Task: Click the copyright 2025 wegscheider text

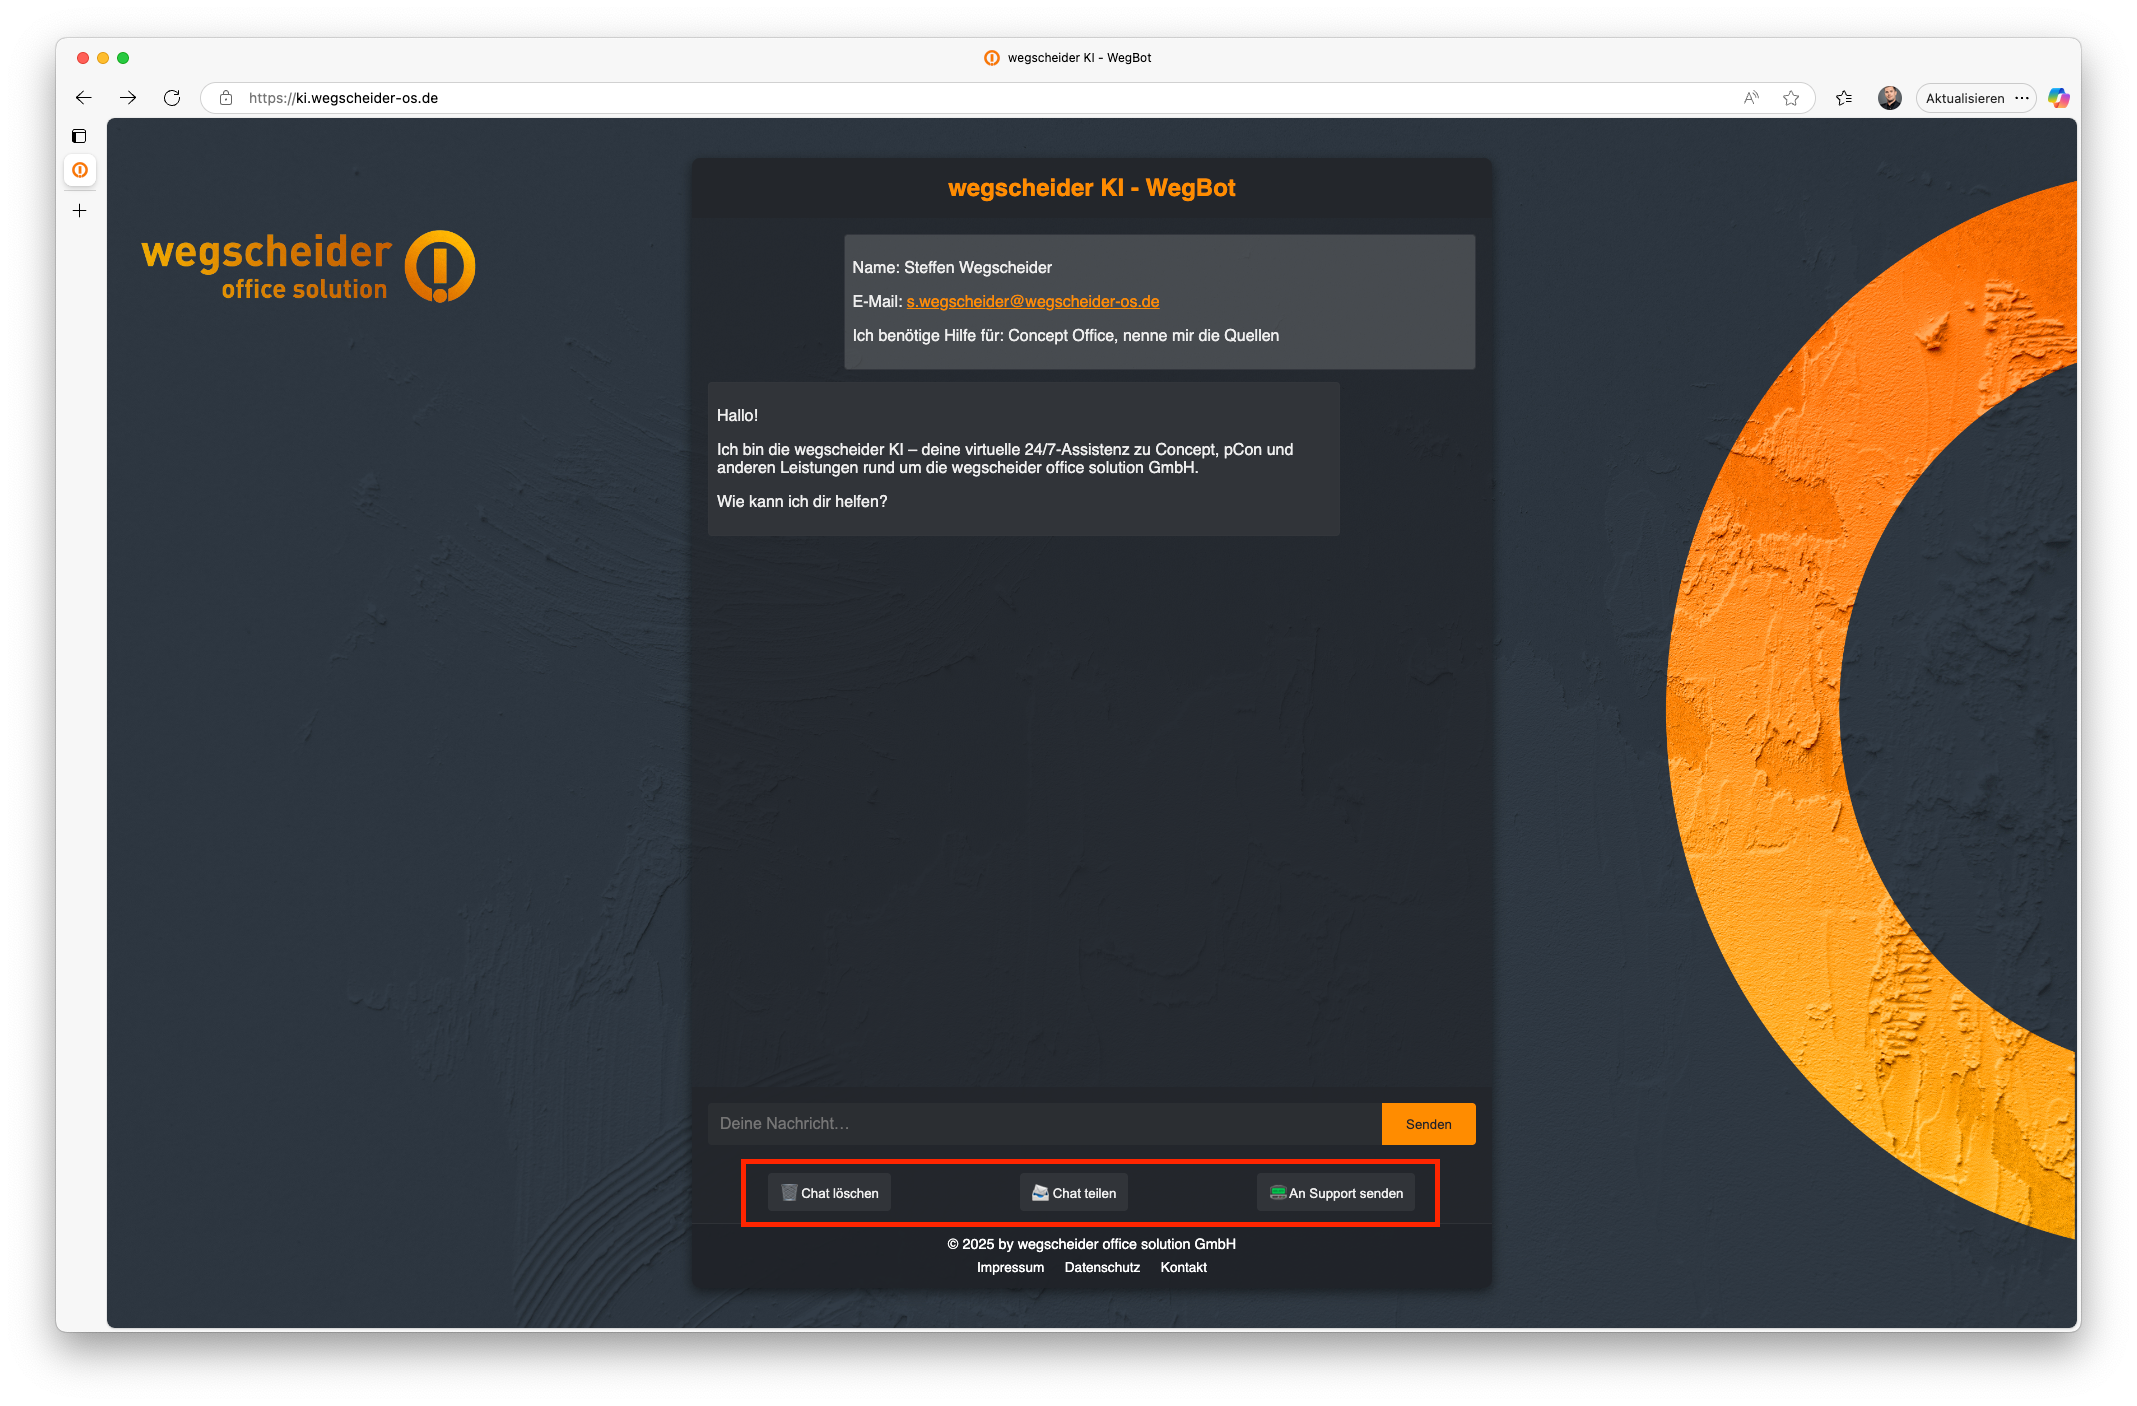Action: pyautogui.click(x=1091, y=1244)
